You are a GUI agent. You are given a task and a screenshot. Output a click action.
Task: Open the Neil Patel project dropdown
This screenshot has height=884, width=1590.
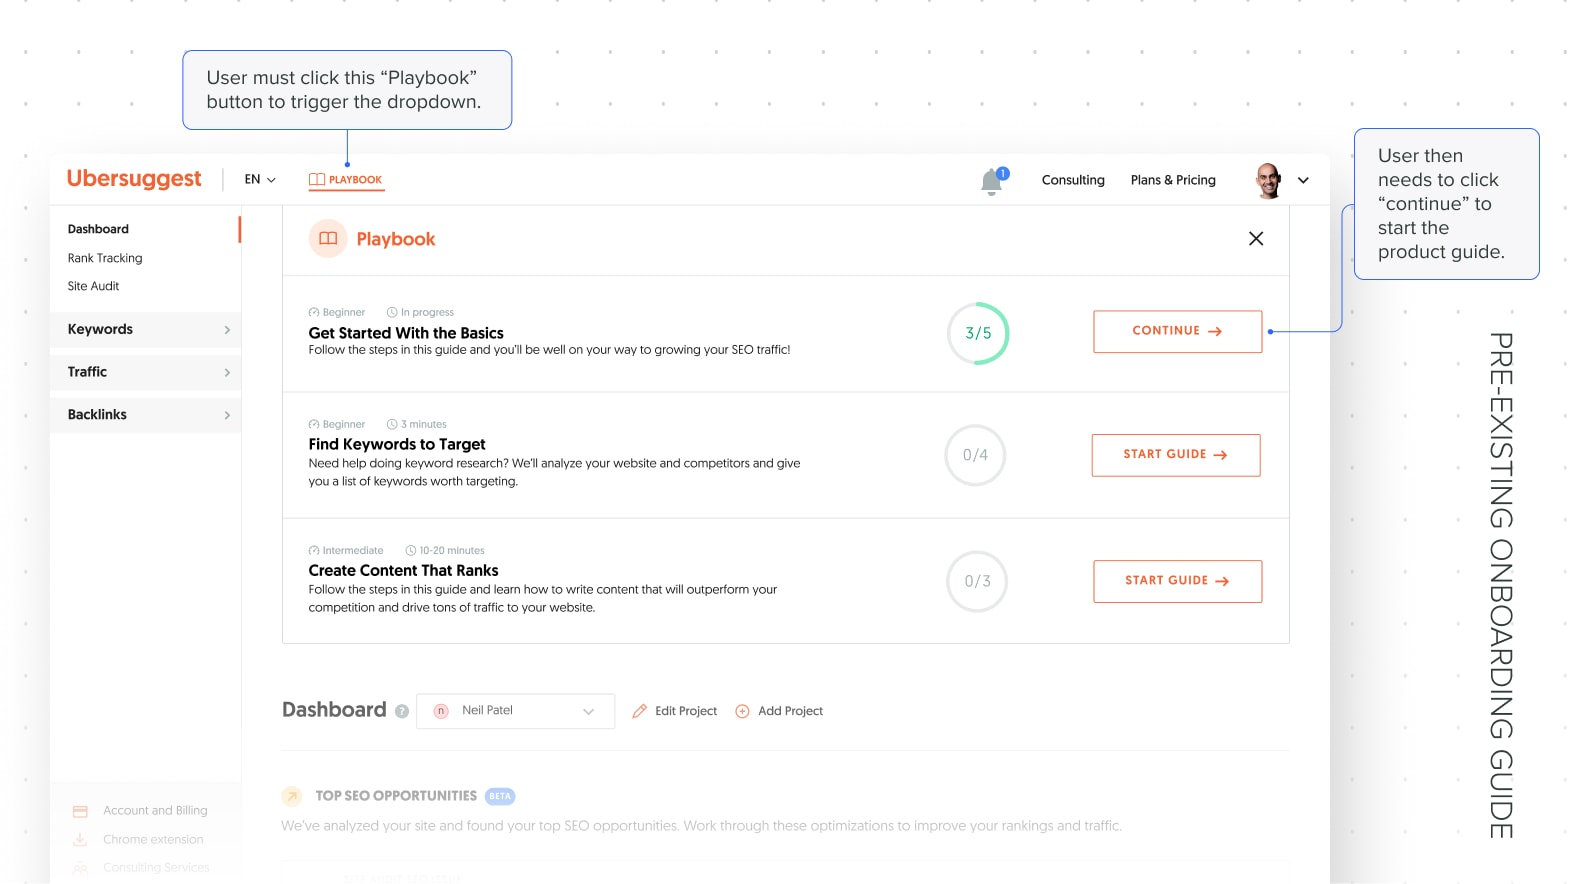[x=516, y=711]
